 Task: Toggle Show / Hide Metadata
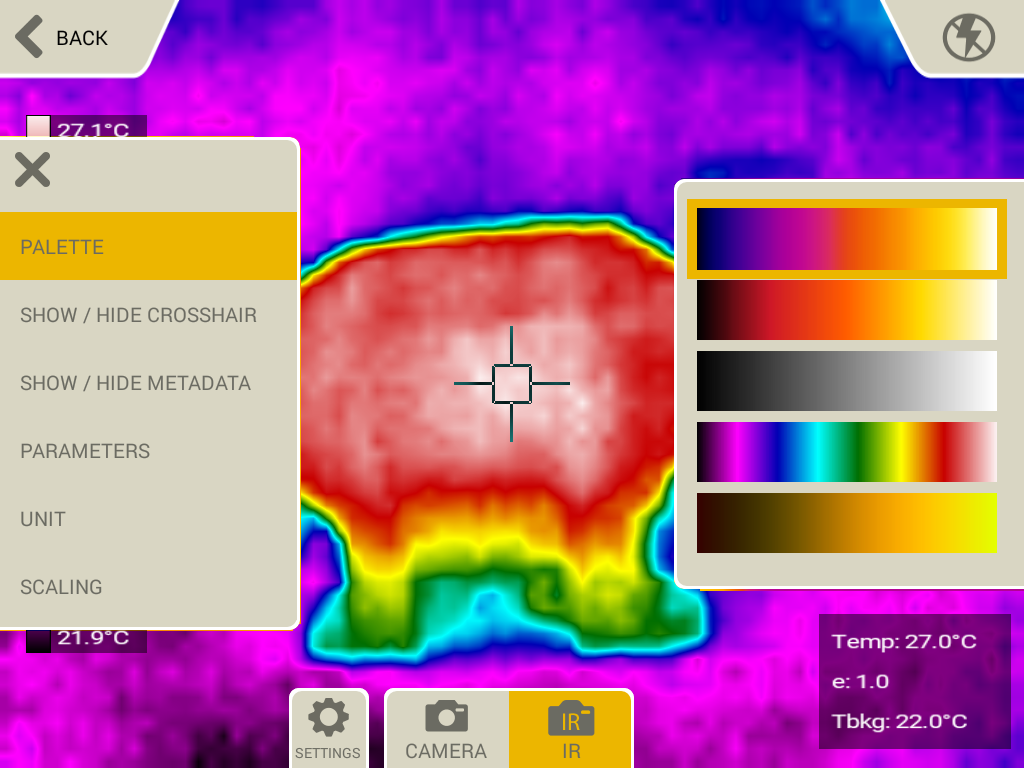pos(148,383)
